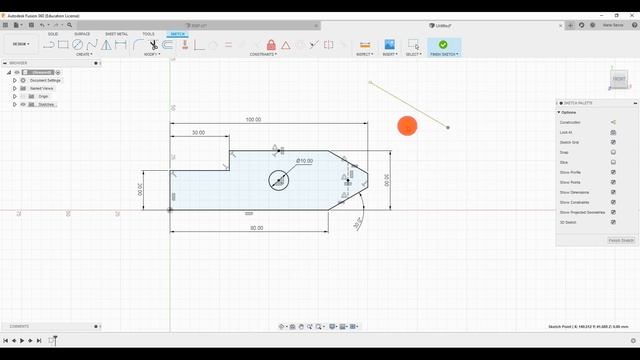Viewport: 640px width, 360px height.
Task: Click the Finish Sketch button in palette
Action: [x=621, y=240]
